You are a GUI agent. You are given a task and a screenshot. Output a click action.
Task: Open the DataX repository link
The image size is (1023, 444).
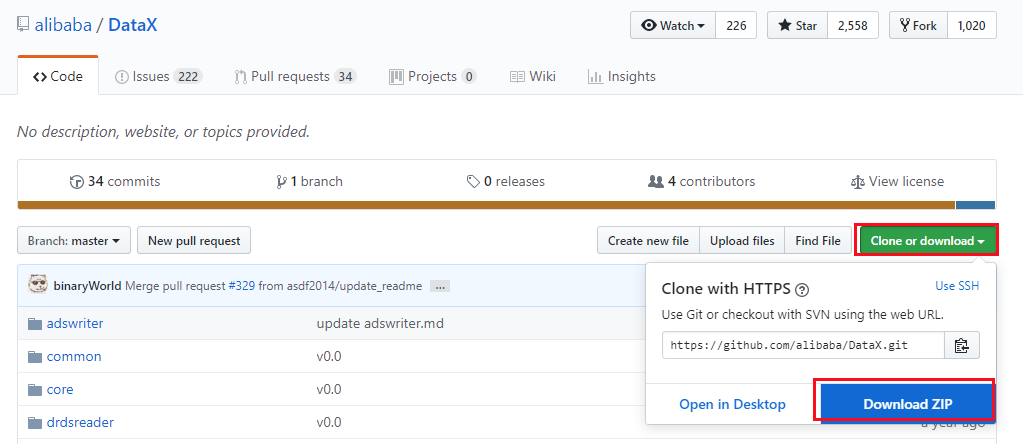132,25
